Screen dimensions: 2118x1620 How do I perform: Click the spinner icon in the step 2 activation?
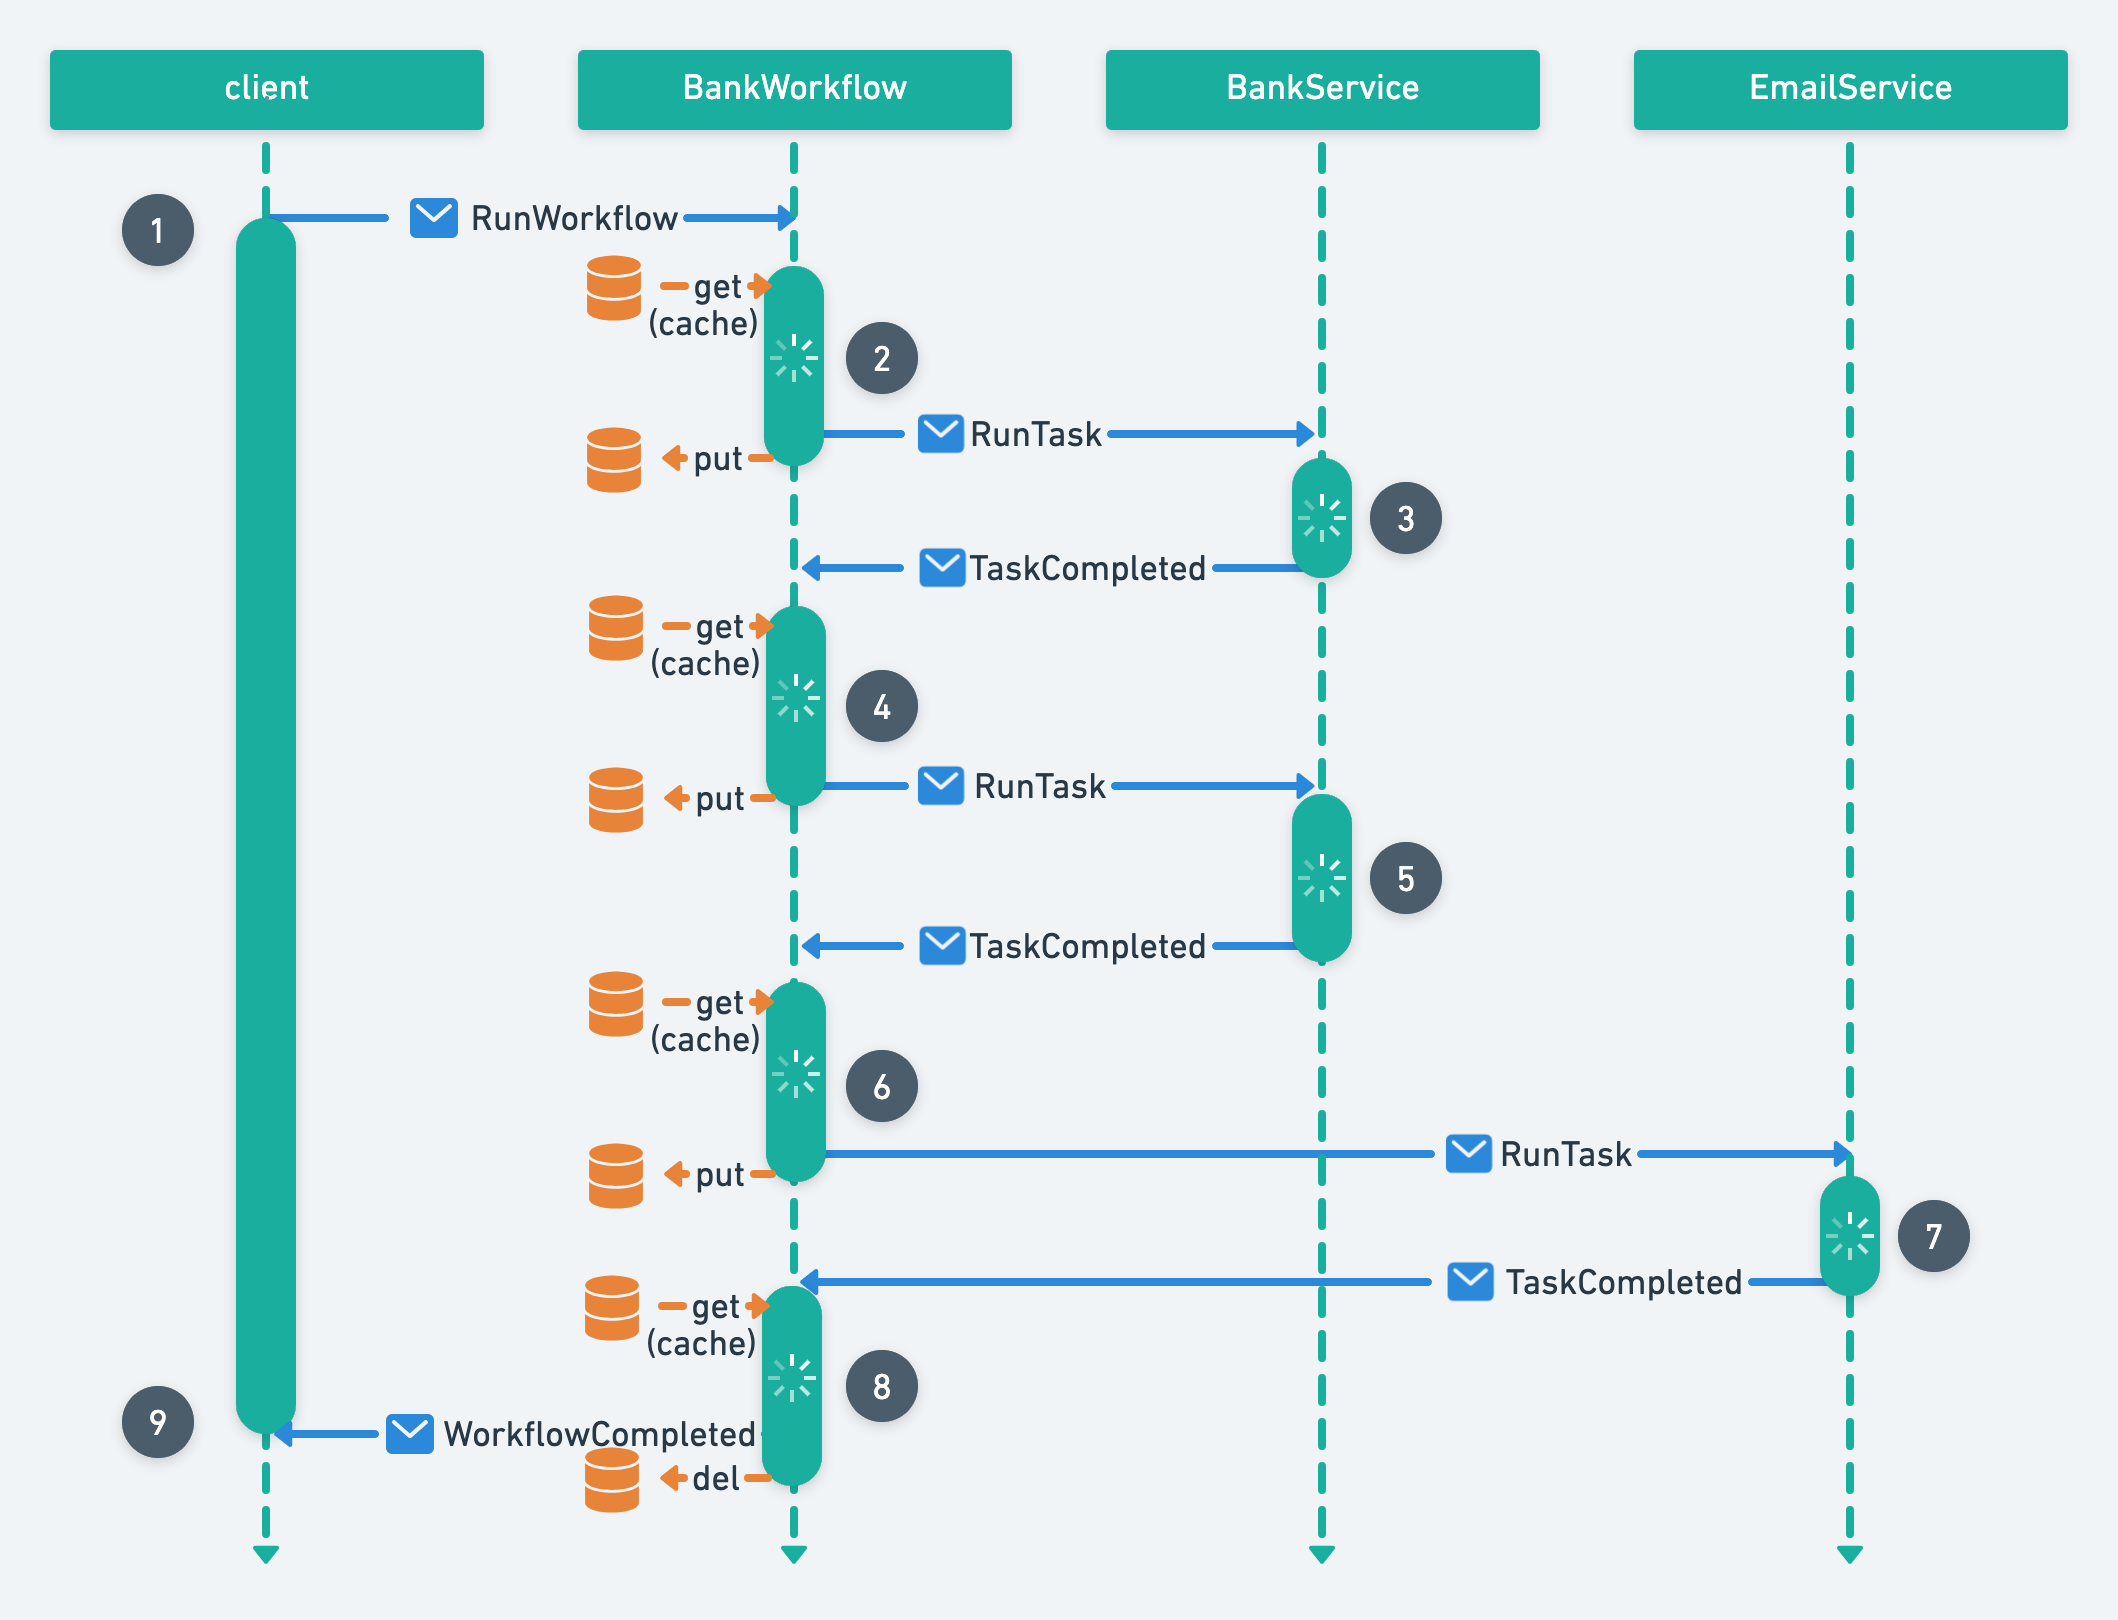(x=794, y=358)
